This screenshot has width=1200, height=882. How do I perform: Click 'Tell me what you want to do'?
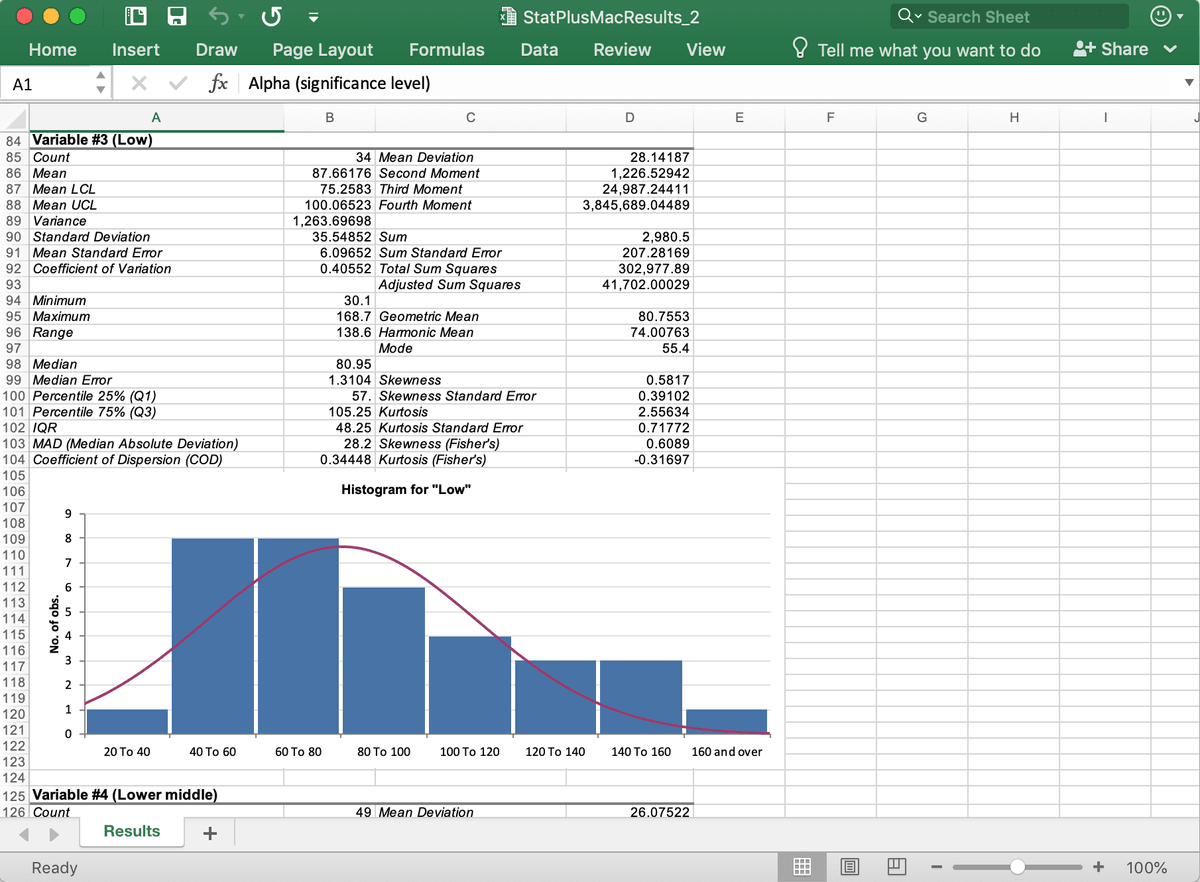(x=928, y=50)
